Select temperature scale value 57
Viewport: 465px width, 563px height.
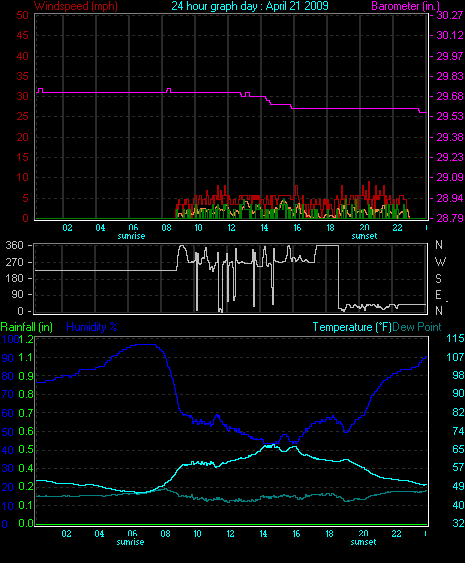click(x=458, y=467)
